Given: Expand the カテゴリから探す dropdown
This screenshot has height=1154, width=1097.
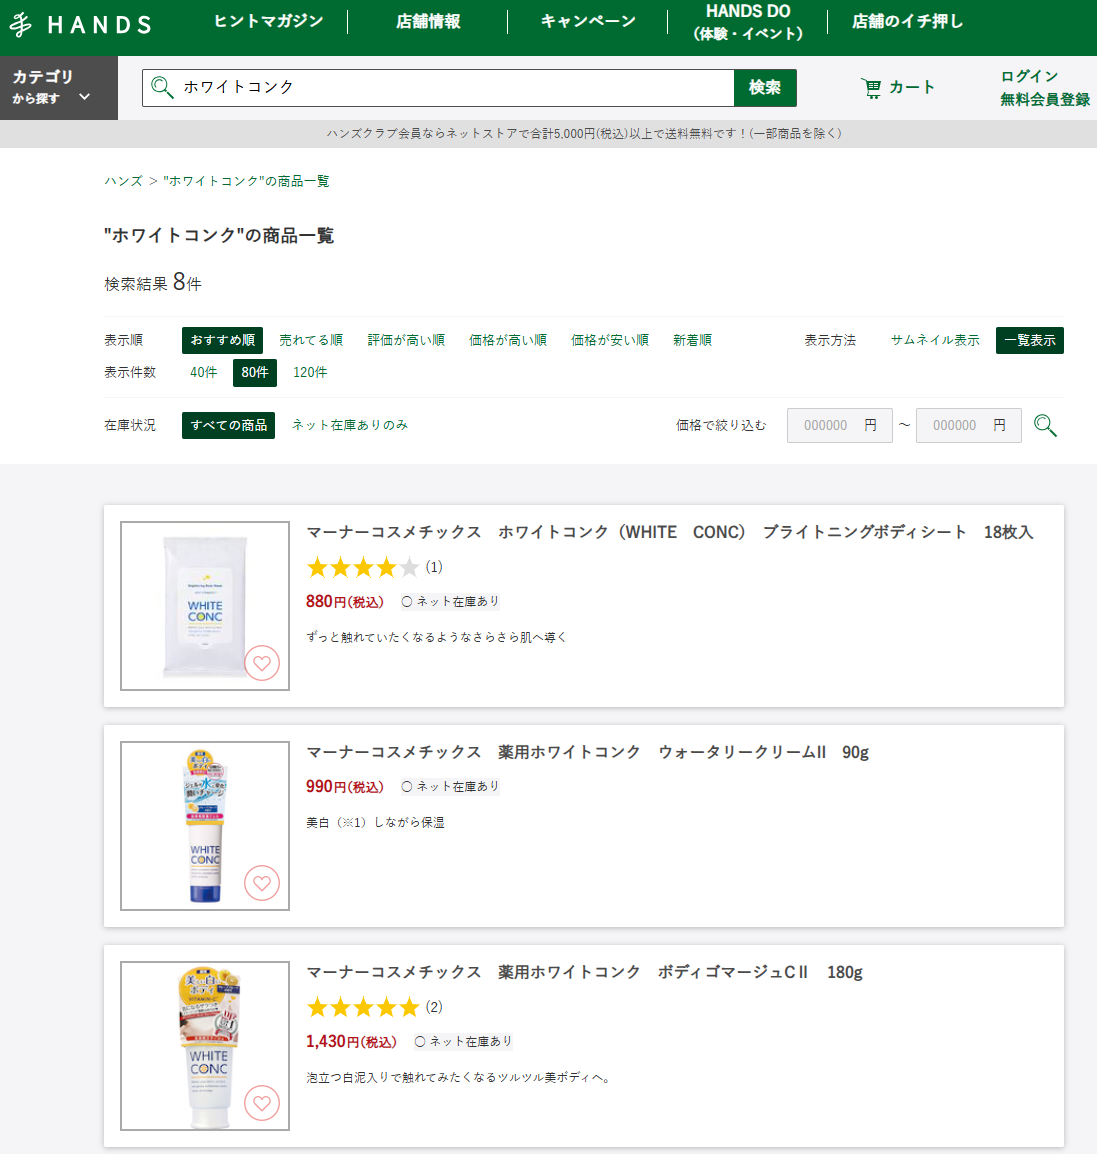Looking at the screenshot, I should [x=59, y=88].
